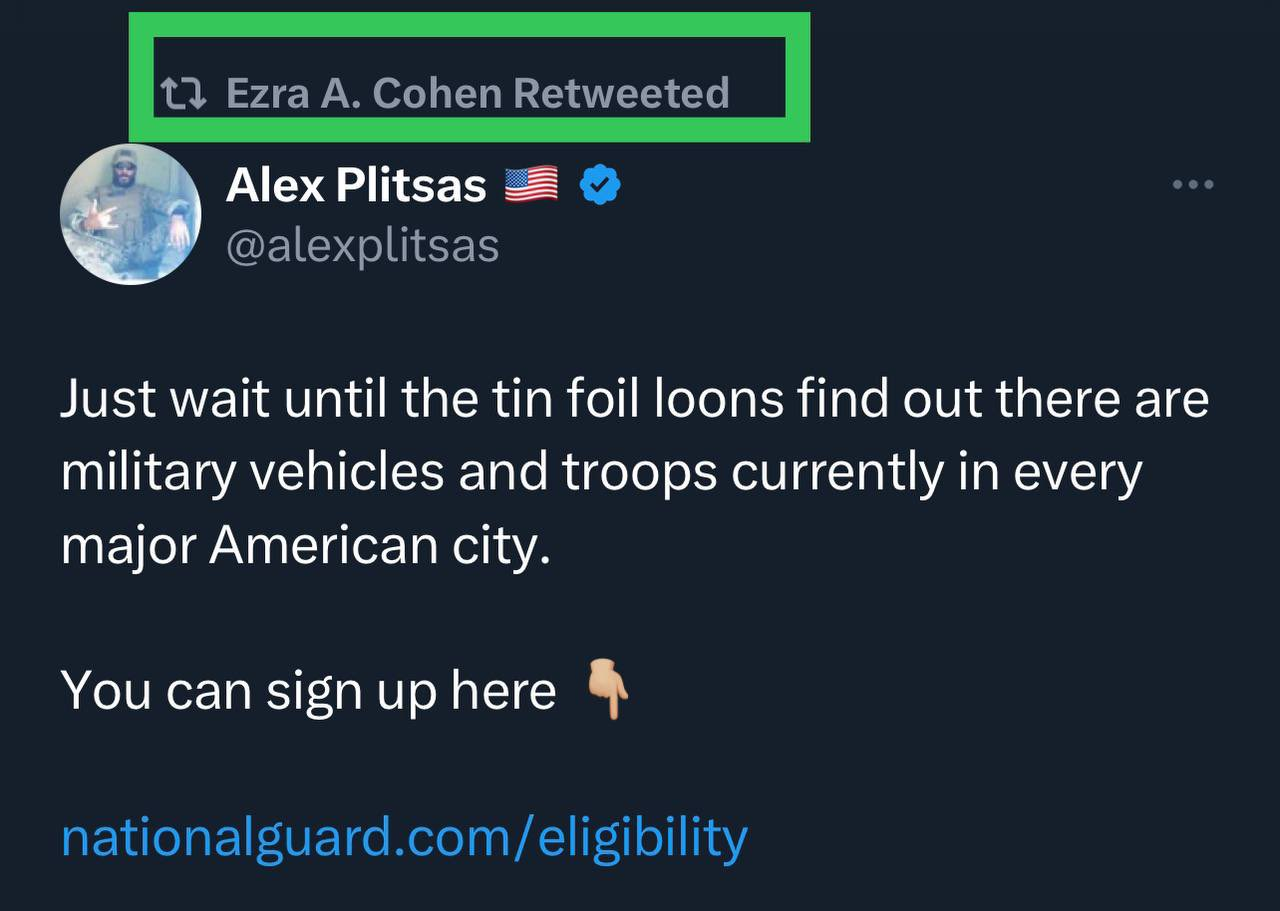This screenshot has width=1280, height=911.
Task: Open the @alexplitsas handle
Action: pyautogui.click(x=362, y=245)
